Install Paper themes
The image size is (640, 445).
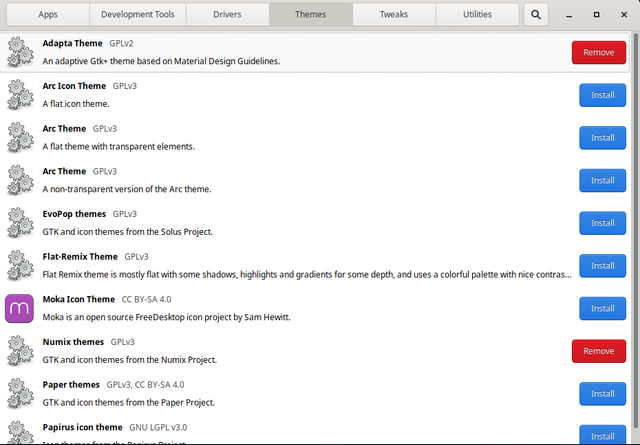[602, 394]
